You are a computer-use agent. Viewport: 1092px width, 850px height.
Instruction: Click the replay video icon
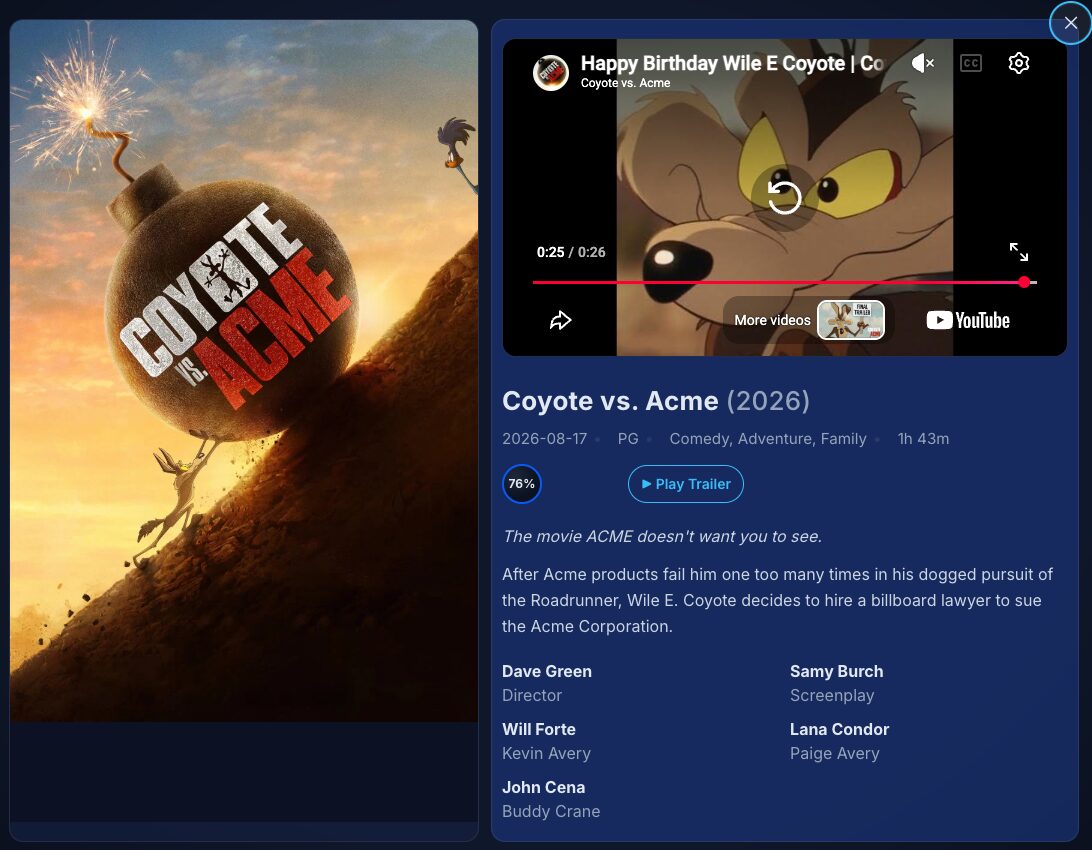point(783,197)
